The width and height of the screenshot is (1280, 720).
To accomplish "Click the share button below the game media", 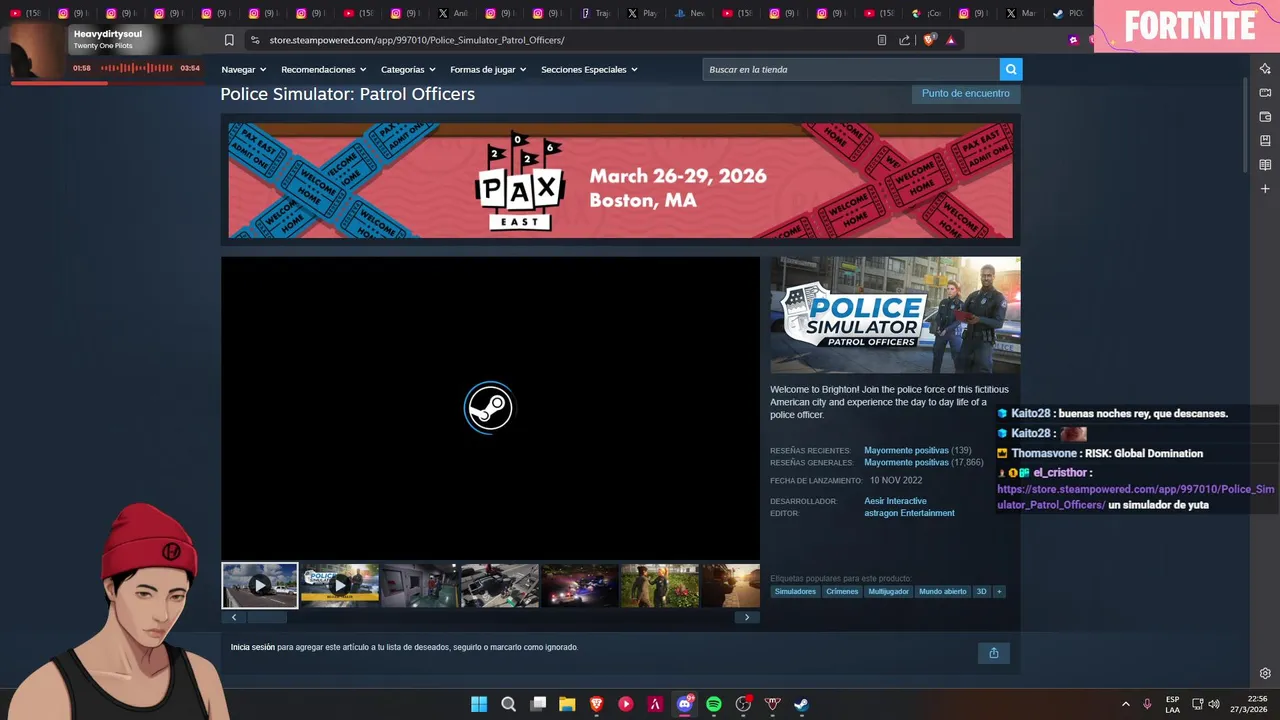I will coord(994,653).
